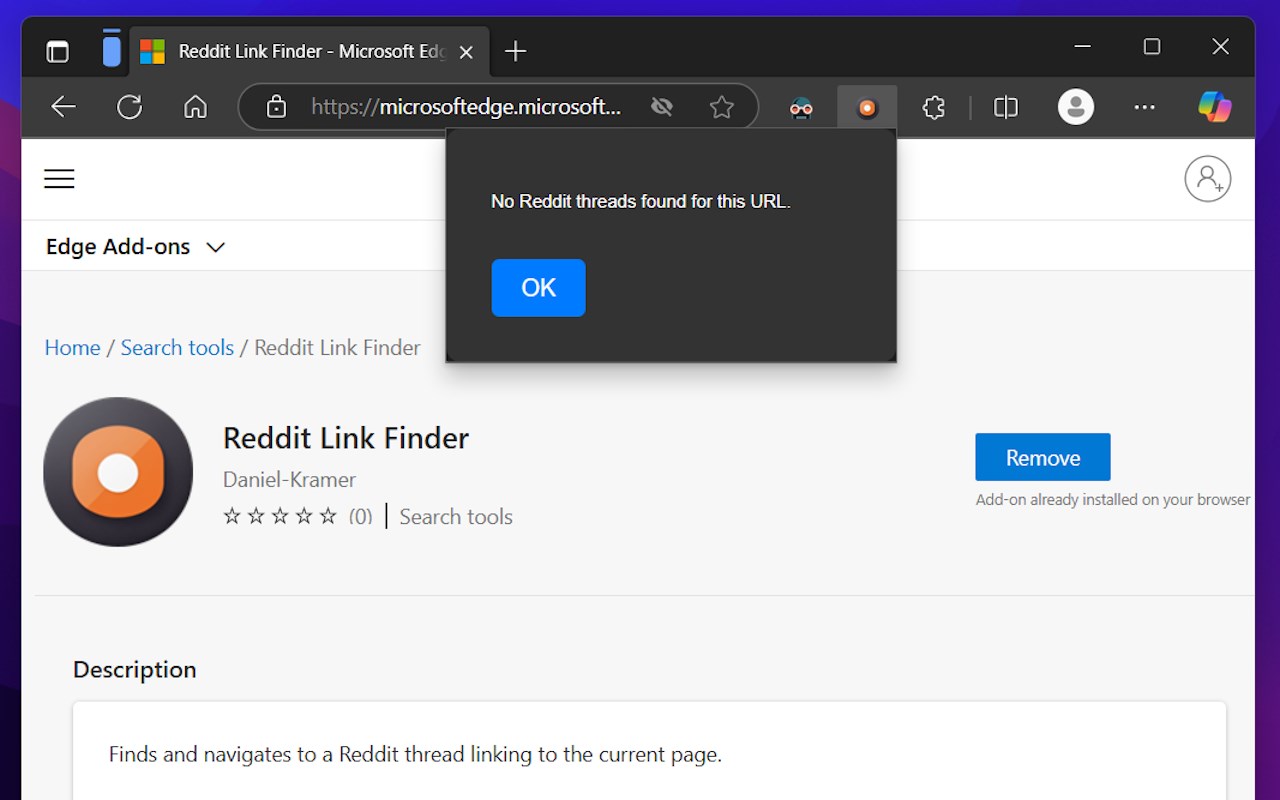The height and width of the screenshot is (800, 1280).
Task: Go back to the previous page
Action: (64, 107)
